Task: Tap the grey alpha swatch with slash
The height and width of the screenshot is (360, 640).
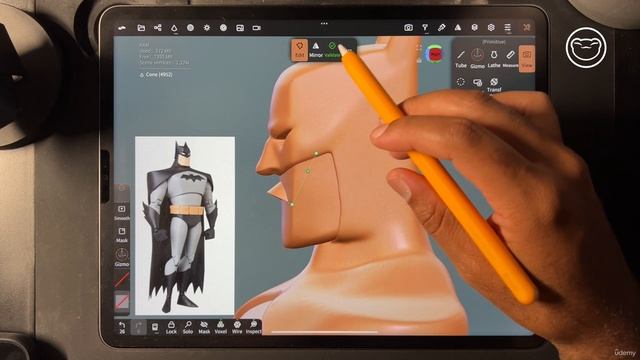Action: point(122,302)
